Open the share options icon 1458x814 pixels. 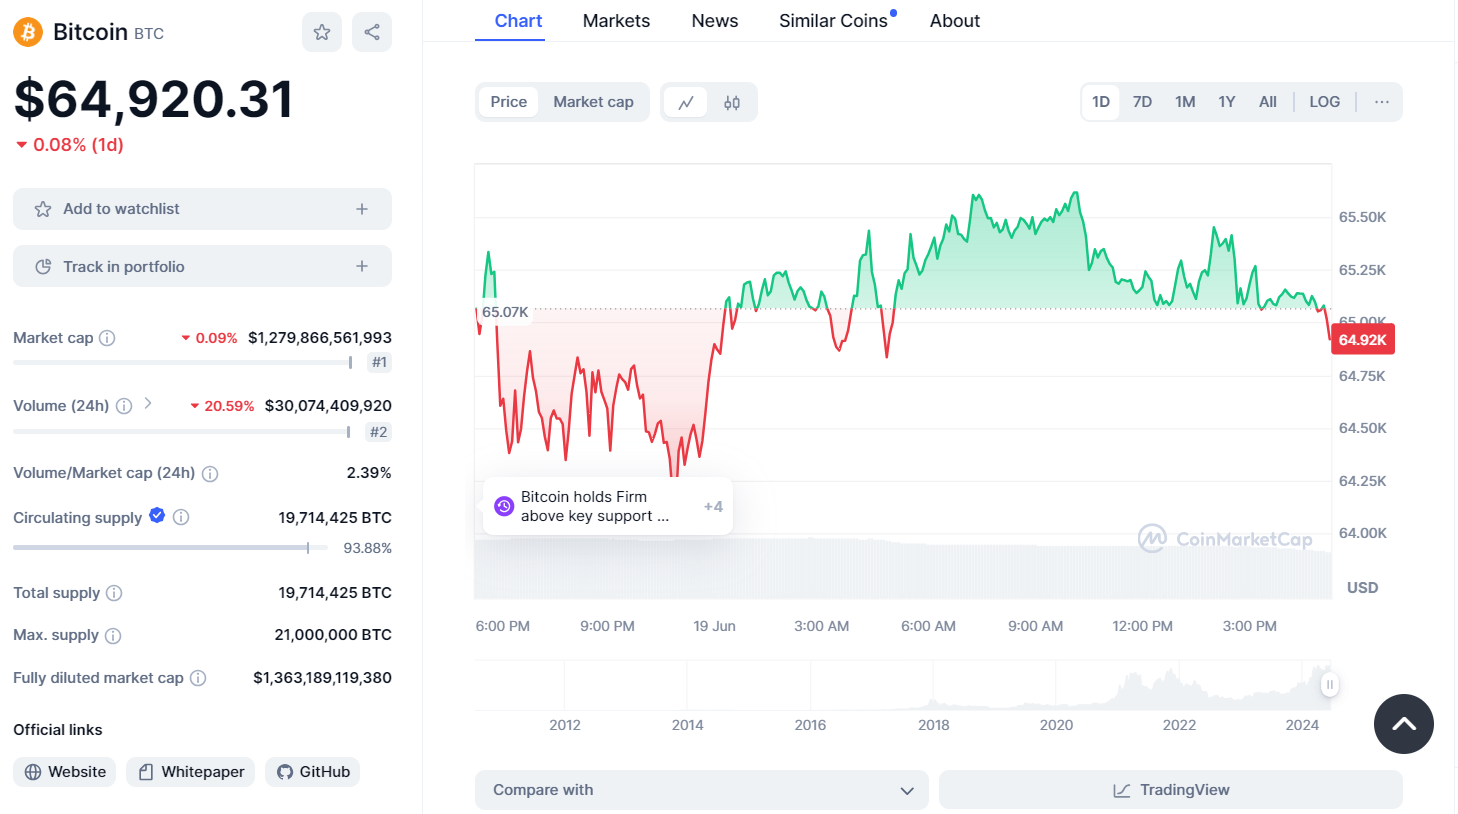click(372, 32)
